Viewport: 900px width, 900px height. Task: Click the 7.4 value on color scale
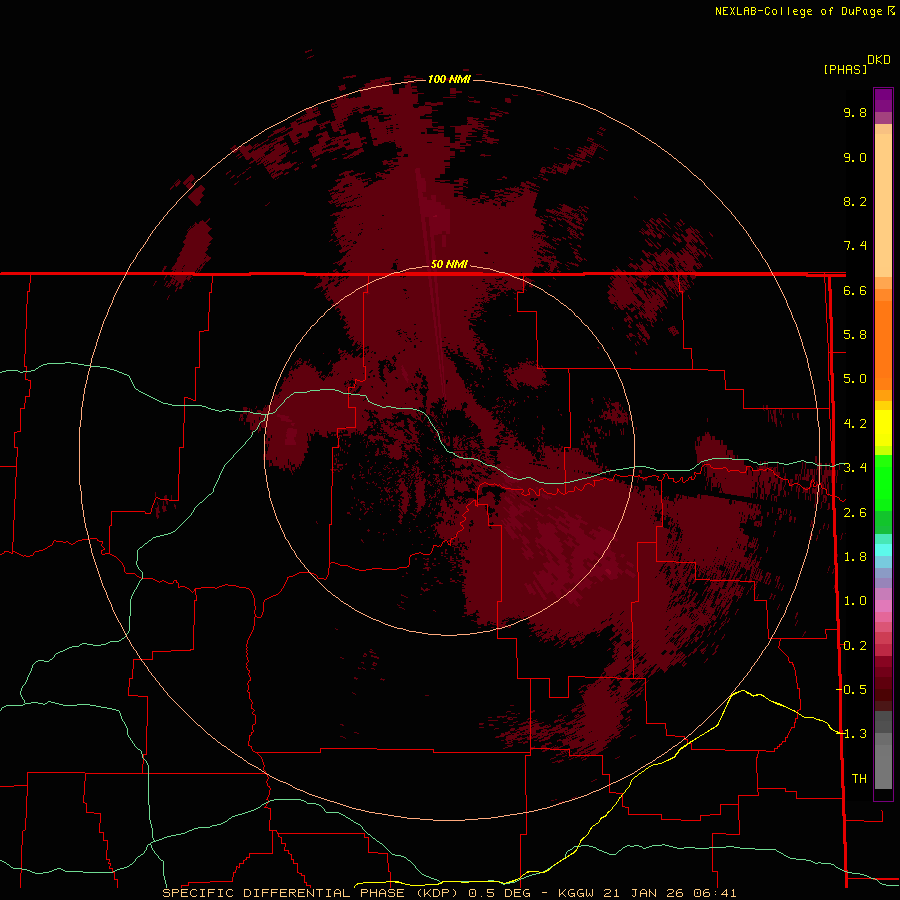pos(855,246)
